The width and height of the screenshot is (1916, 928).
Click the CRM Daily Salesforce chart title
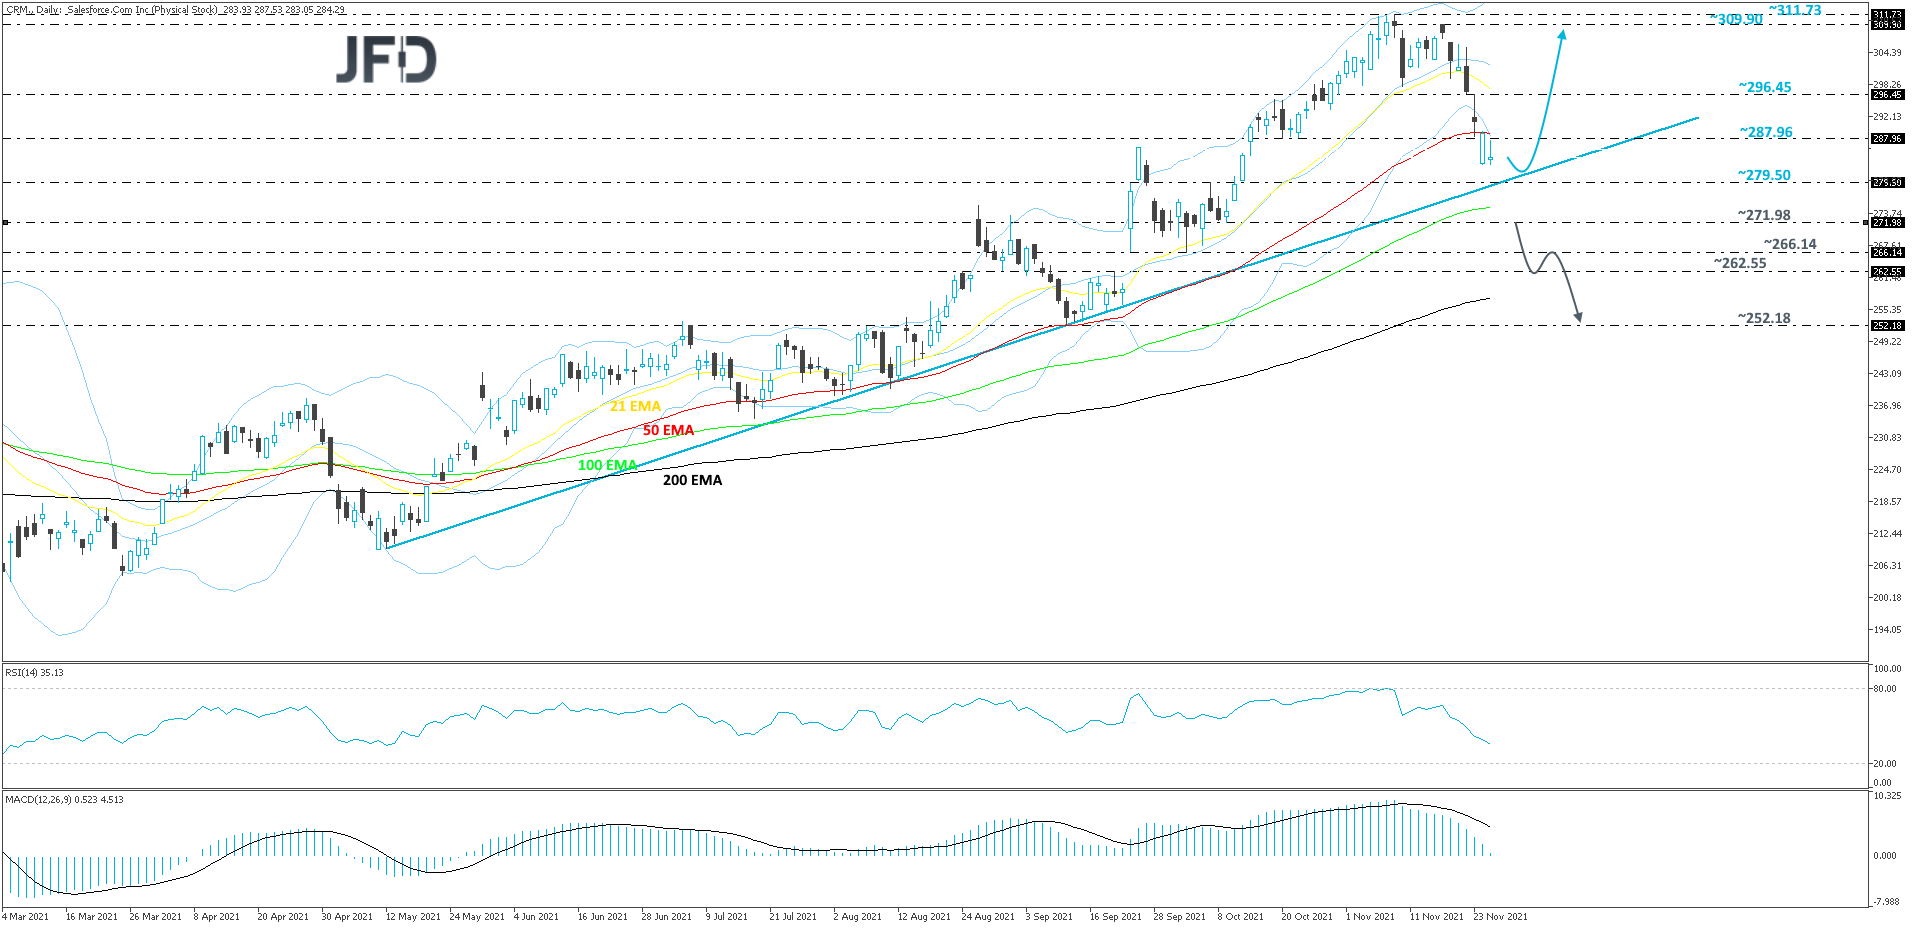[176, 10]
